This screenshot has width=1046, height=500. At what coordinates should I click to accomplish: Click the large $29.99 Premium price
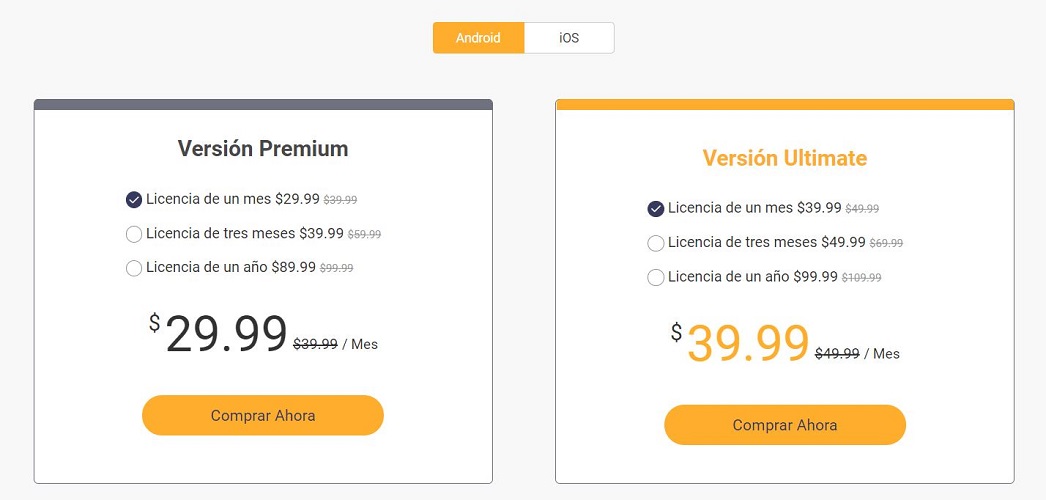coord(226,334)
